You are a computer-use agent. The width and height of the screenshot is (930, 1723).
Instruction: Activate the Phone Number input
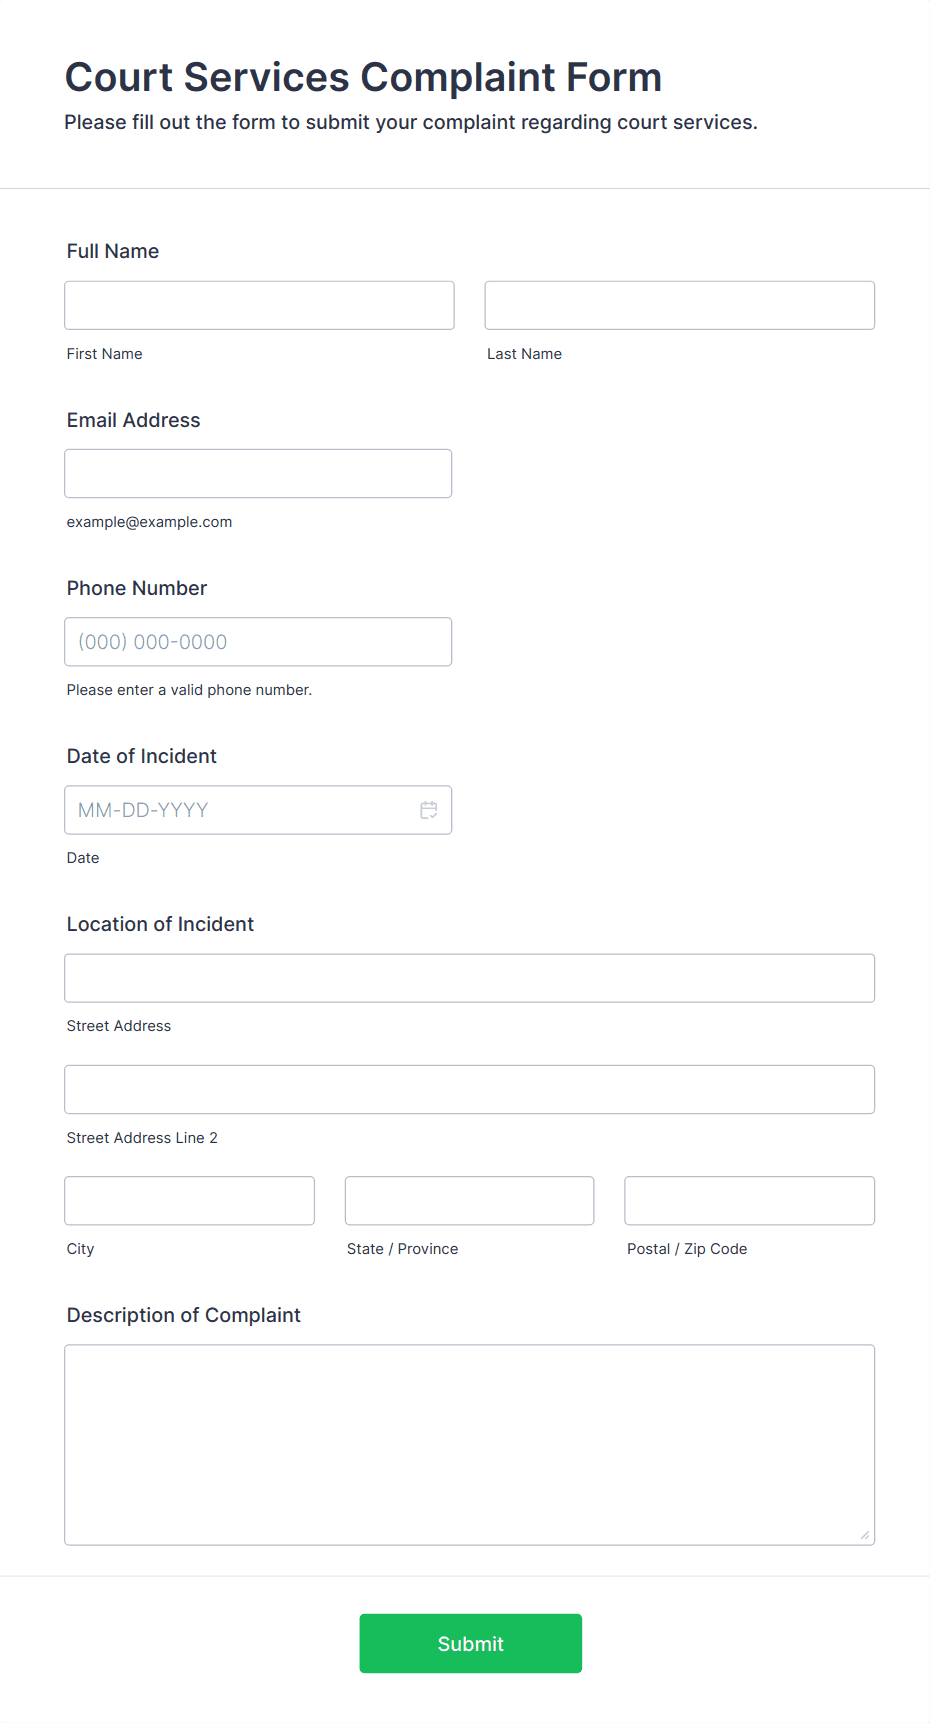(x=258, y=642)
